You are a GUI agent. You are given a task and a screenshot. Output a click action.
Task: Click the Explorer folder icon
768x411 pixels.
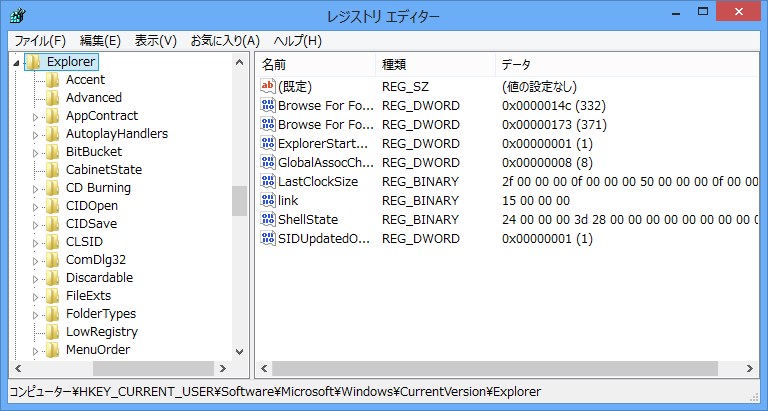click(33, 62)
